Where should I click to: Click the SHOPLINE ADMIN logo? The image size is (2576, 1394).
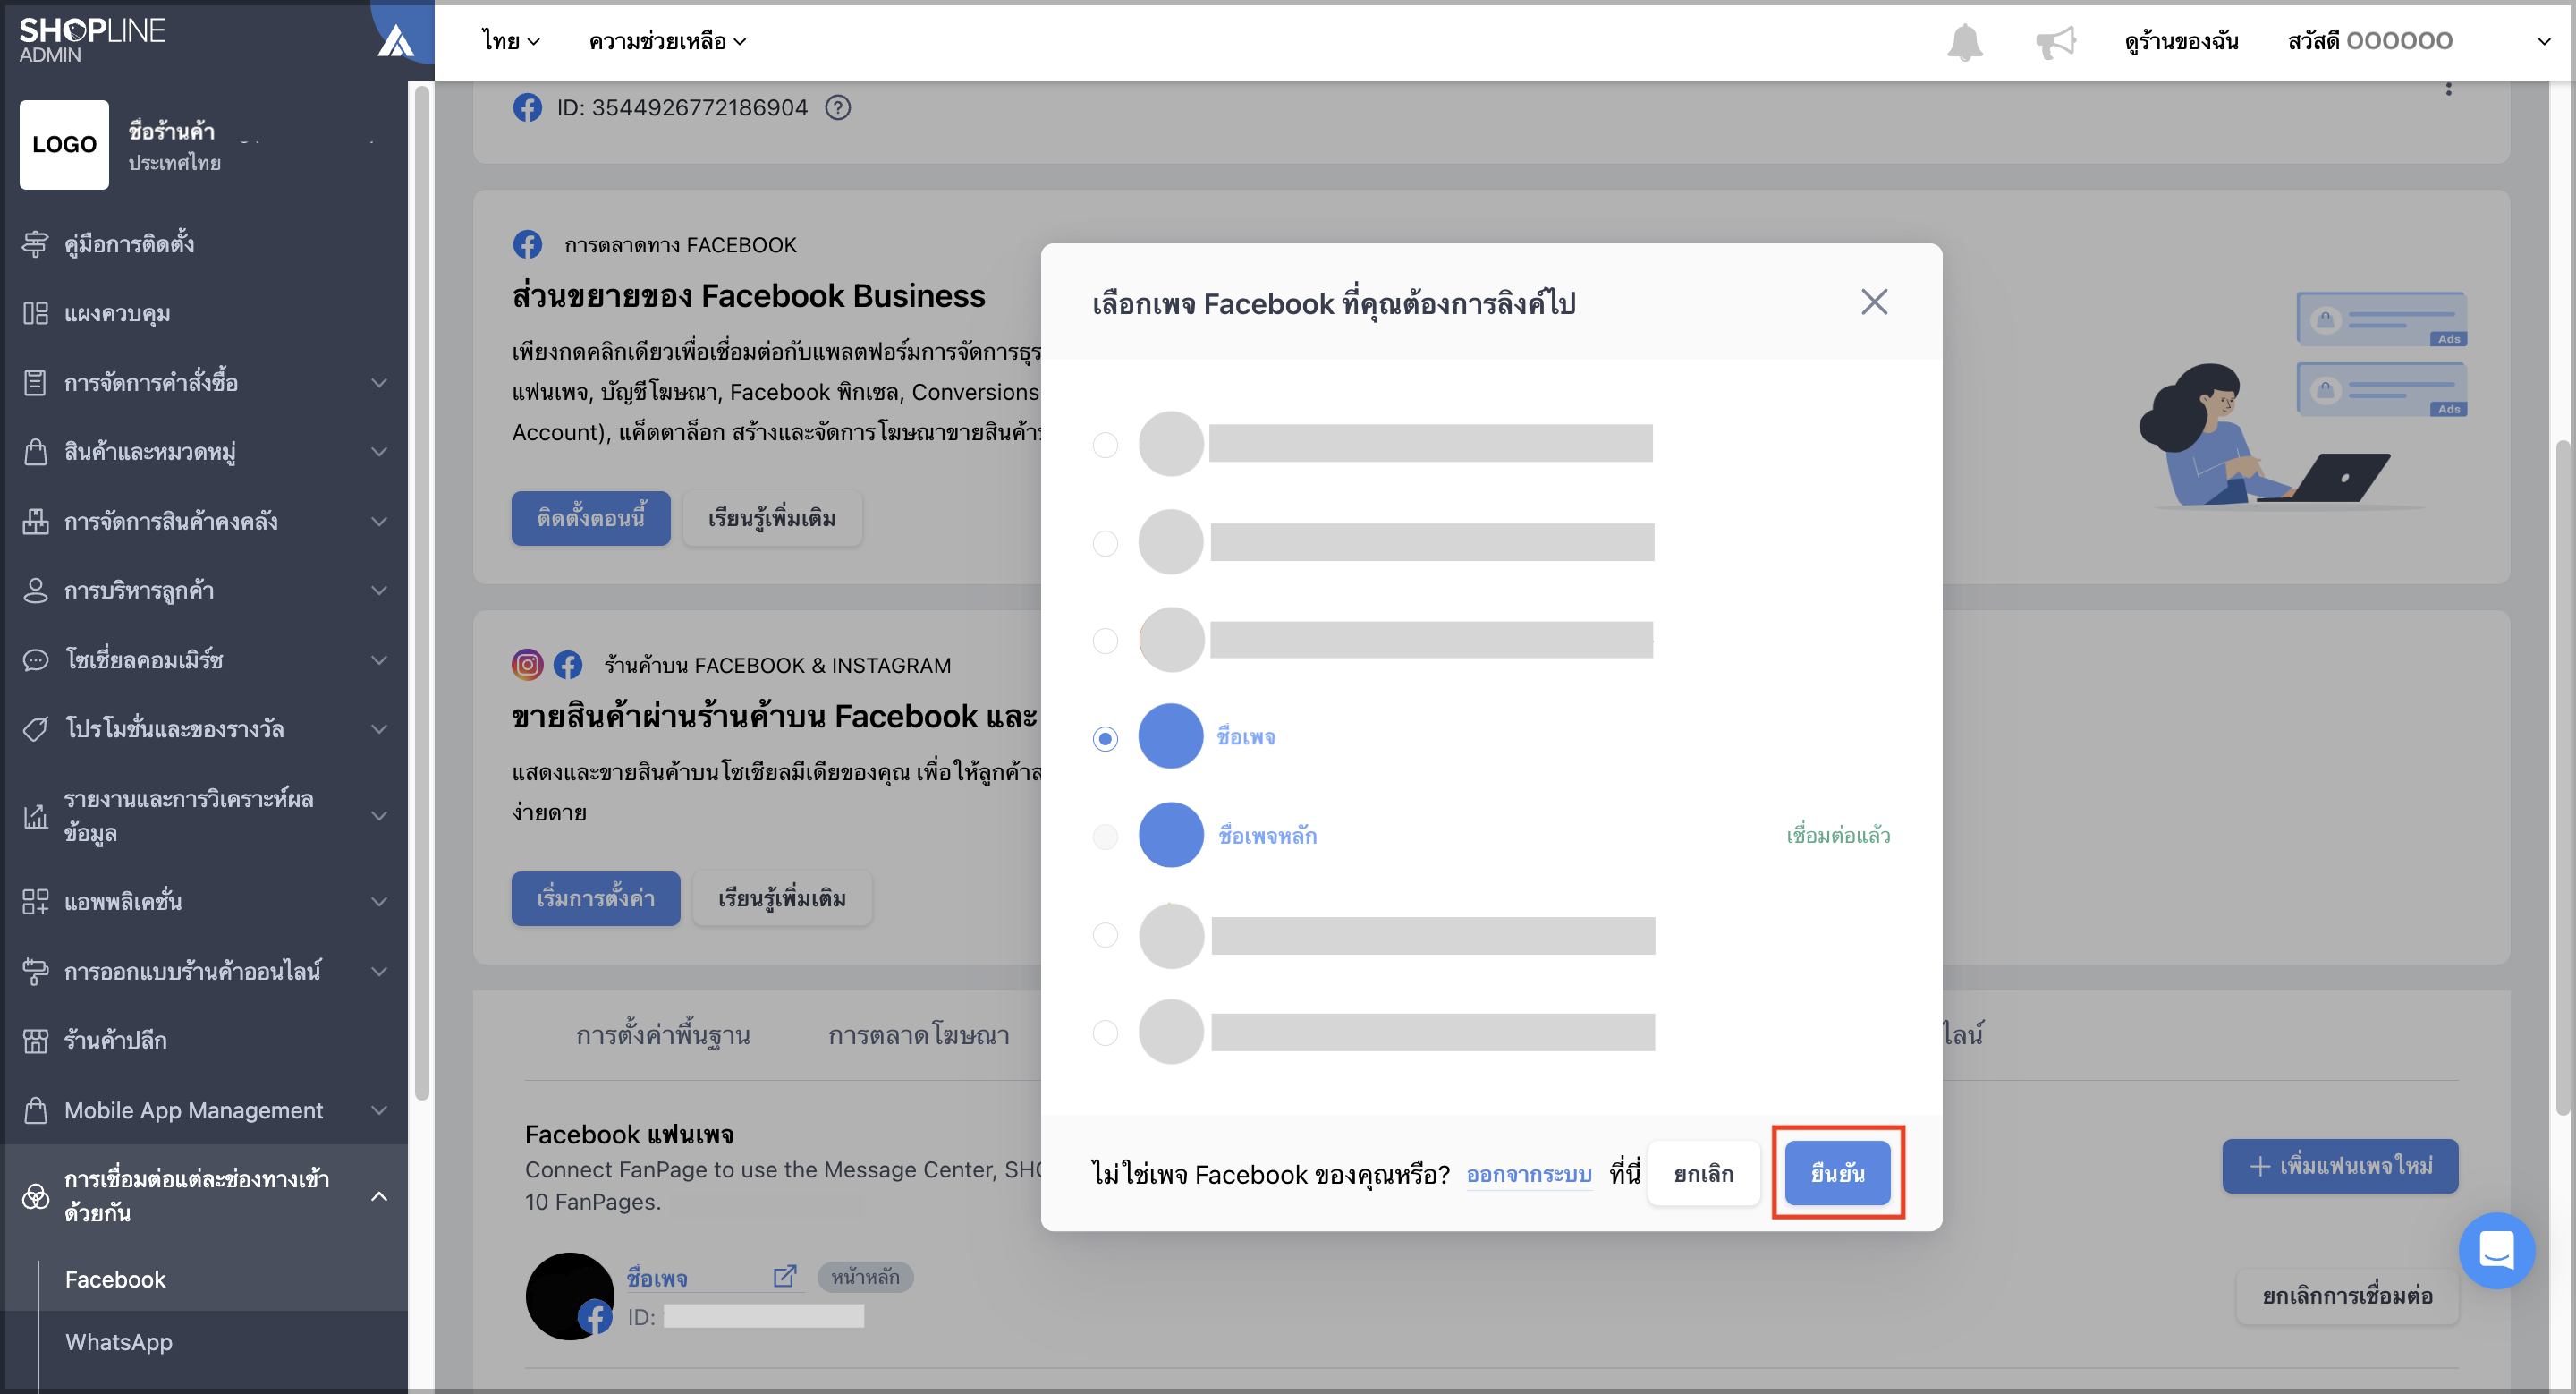click(x=92, y=40)
